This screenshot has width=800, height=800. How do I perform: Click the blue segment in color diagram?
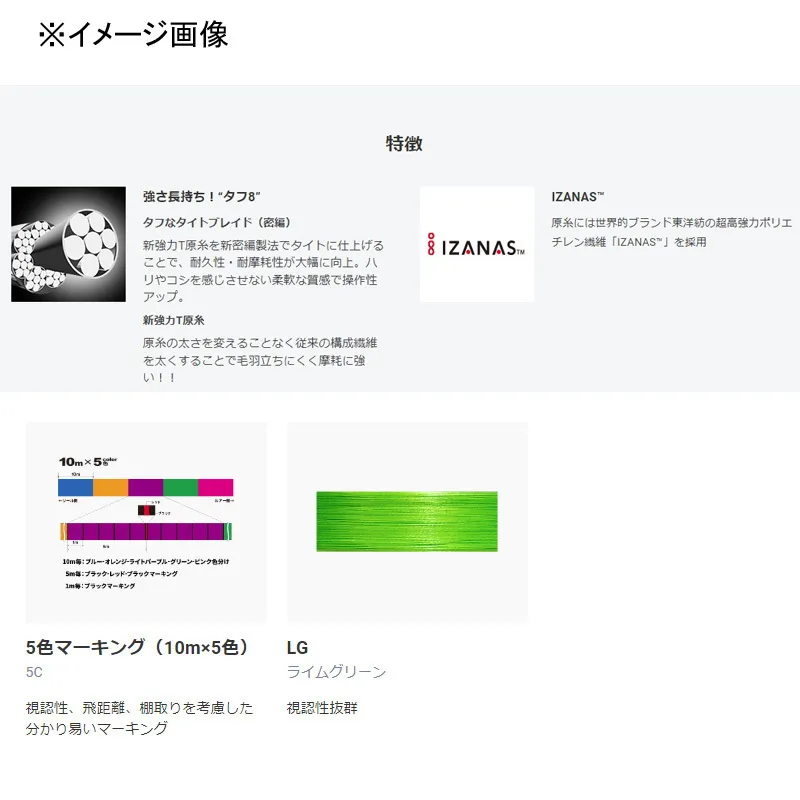point(75,487)
